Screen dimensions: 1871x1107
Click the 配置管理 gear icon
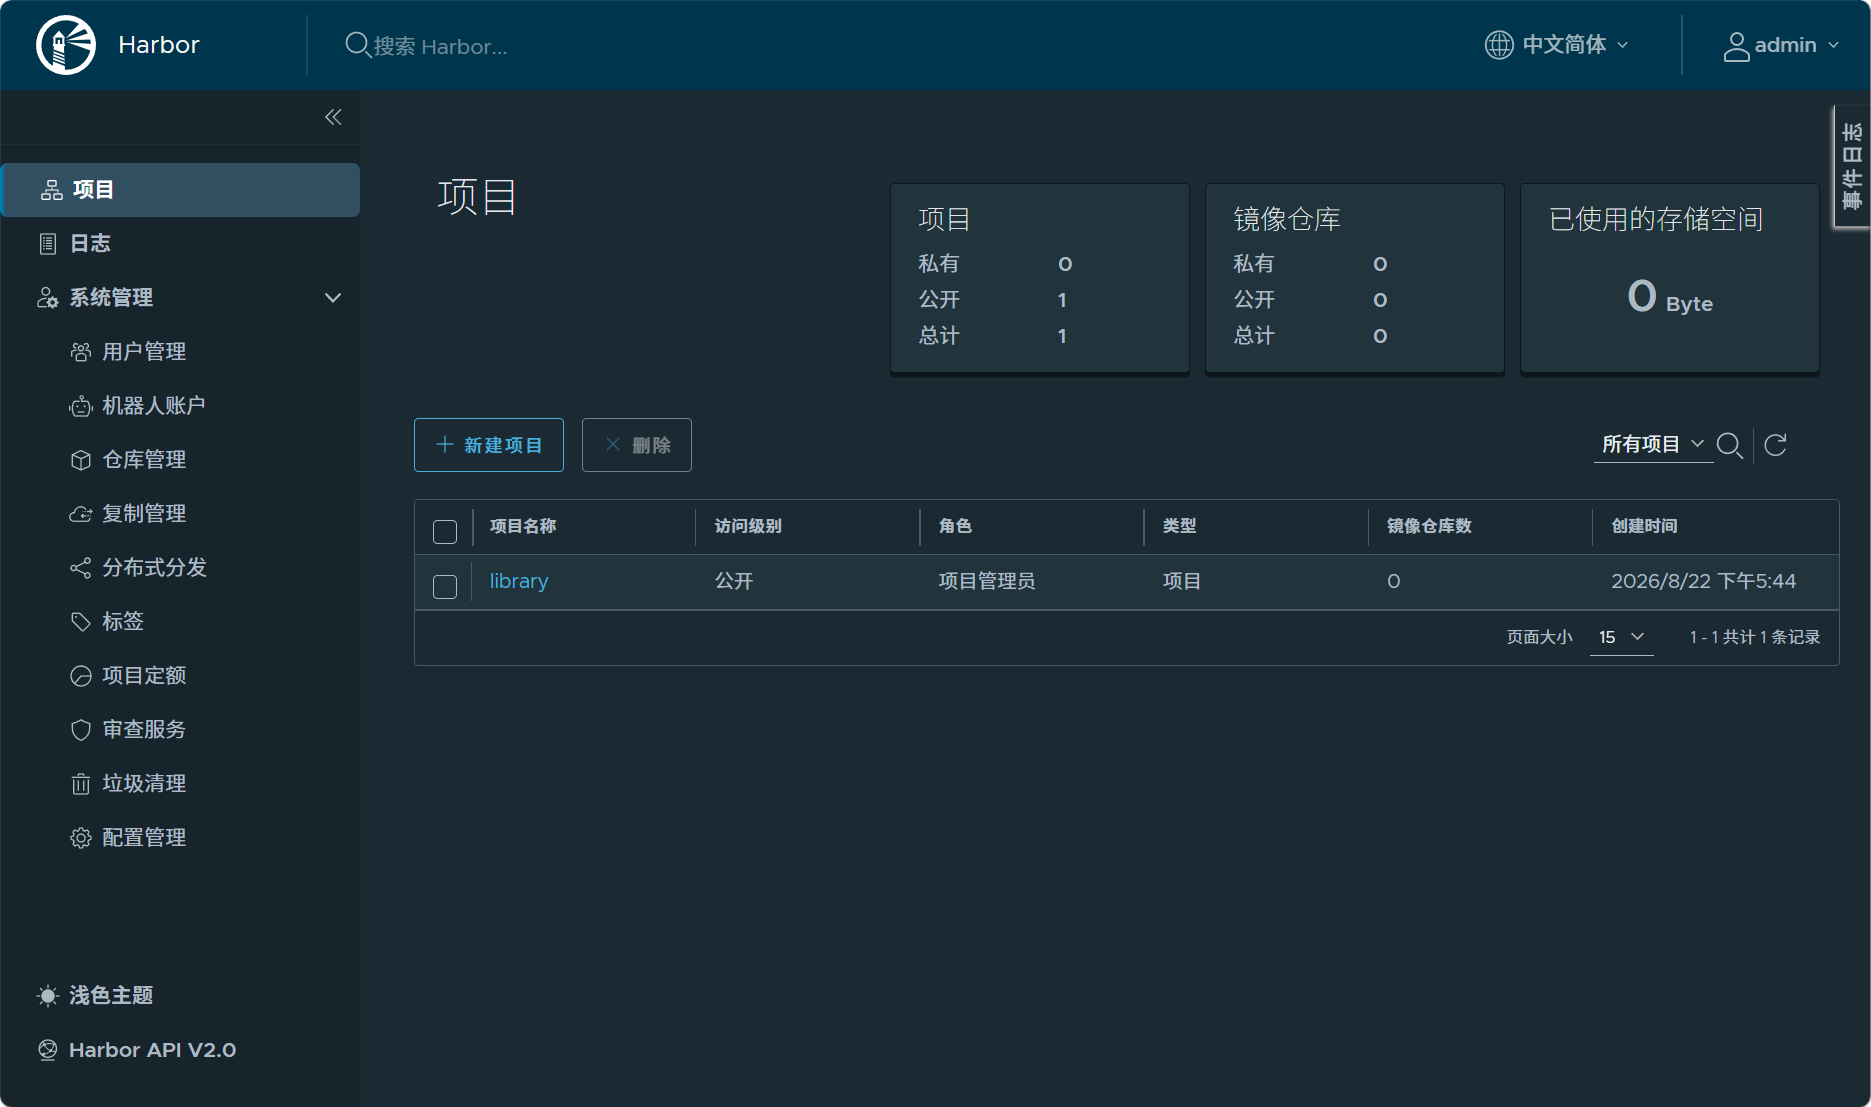click(x=81, y=838)
